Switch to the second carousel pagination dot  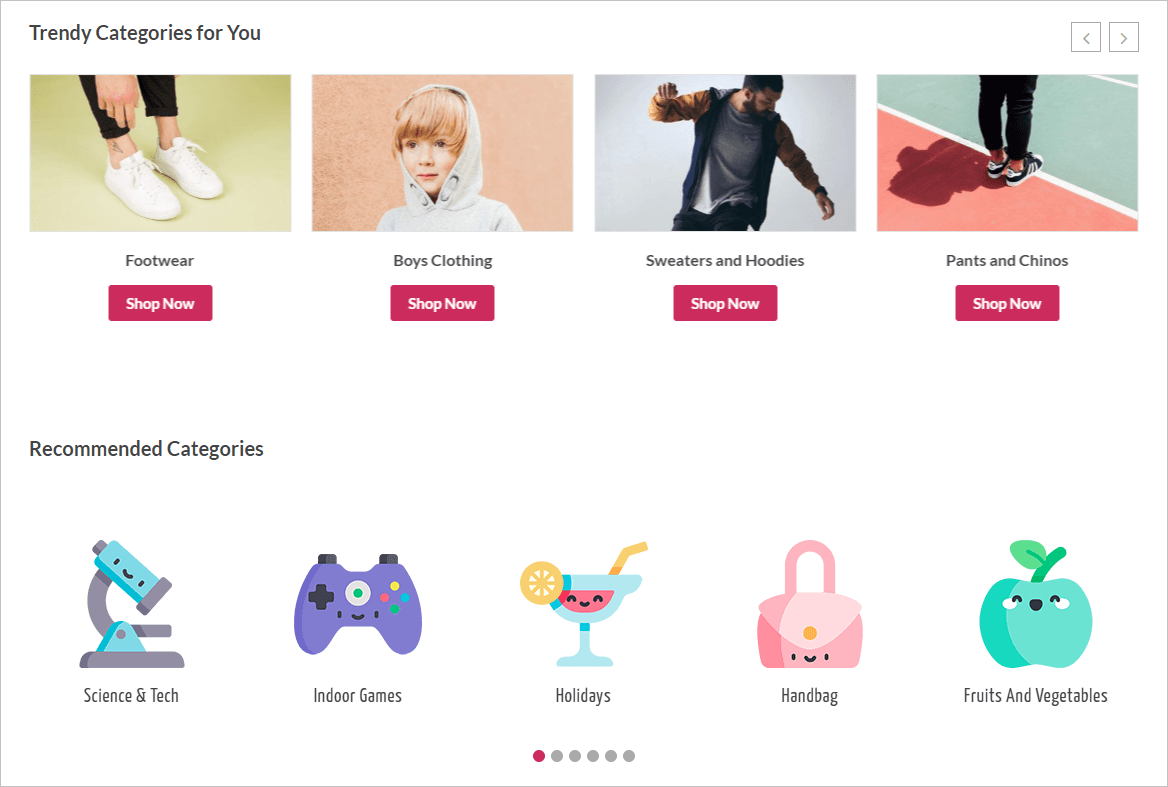557,756
